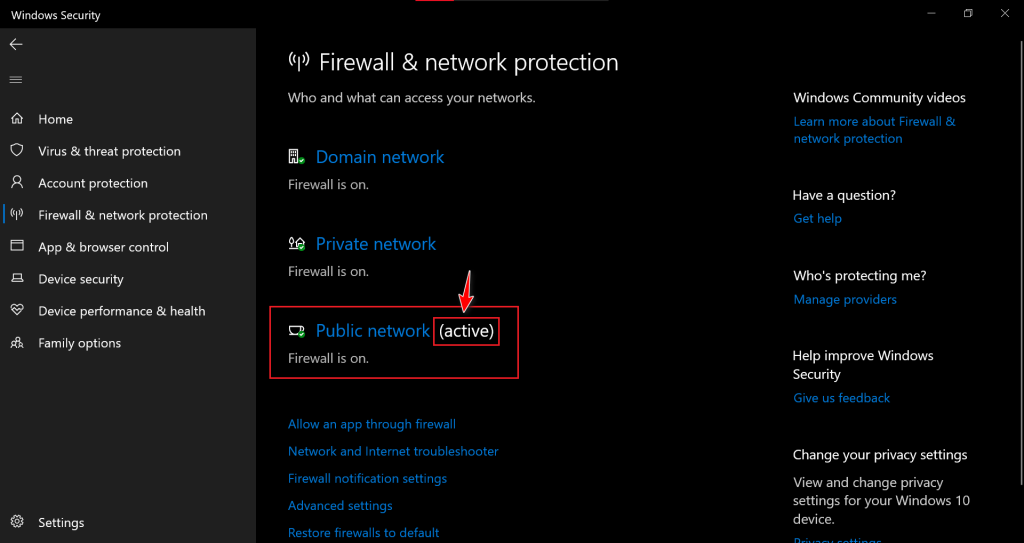Open Network and Internet troubleshooter
The width and height of the screenshot is (1024, 543).
(x=393, y=451)
